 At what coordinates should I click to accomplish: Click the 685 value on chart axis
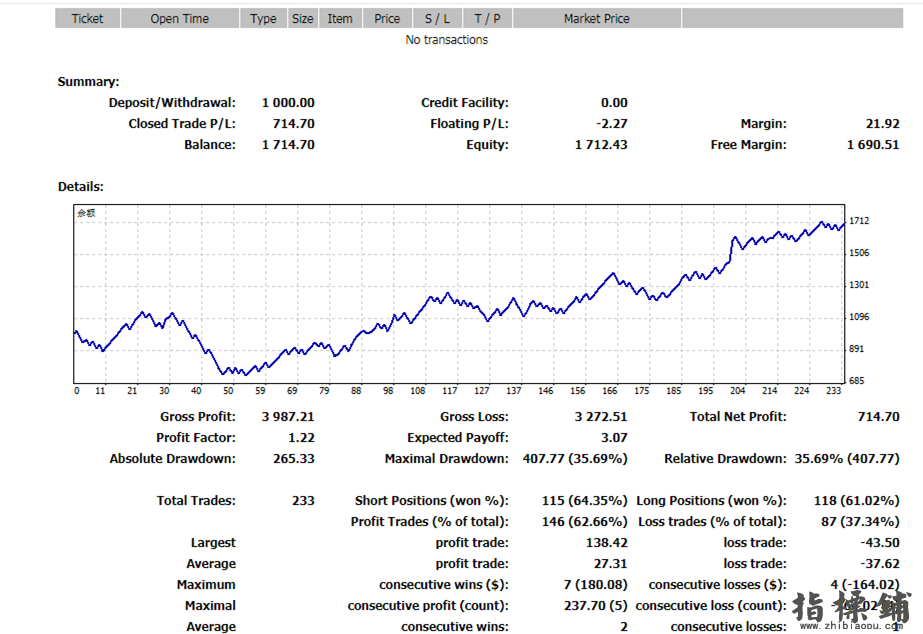856,381
